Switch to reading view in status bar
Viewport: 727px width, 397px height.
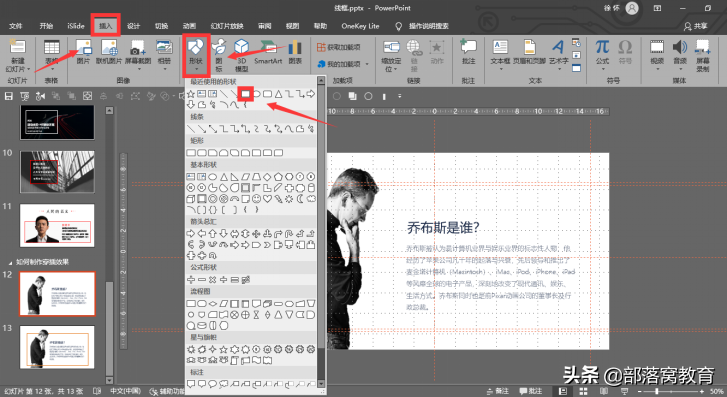click(x=604, y=391)
